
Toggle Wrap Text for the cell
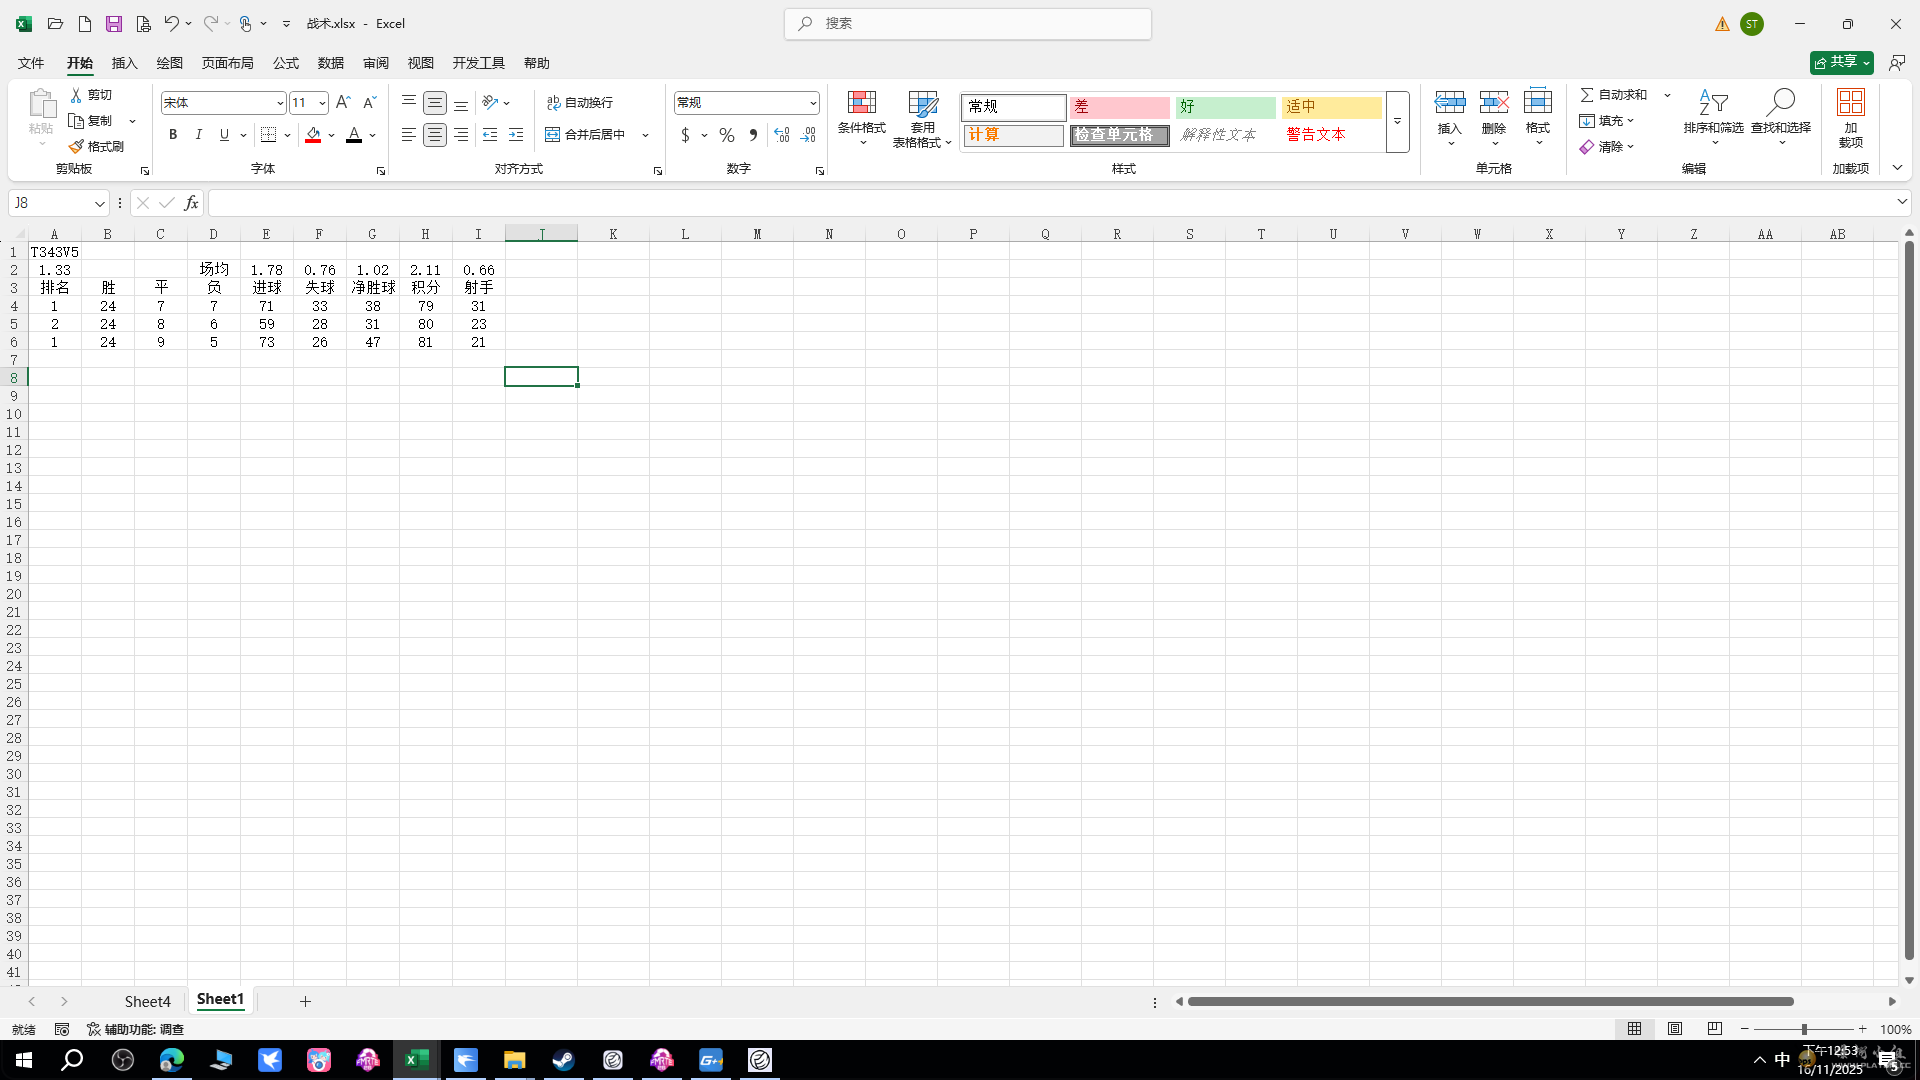(x=580, y=103)
